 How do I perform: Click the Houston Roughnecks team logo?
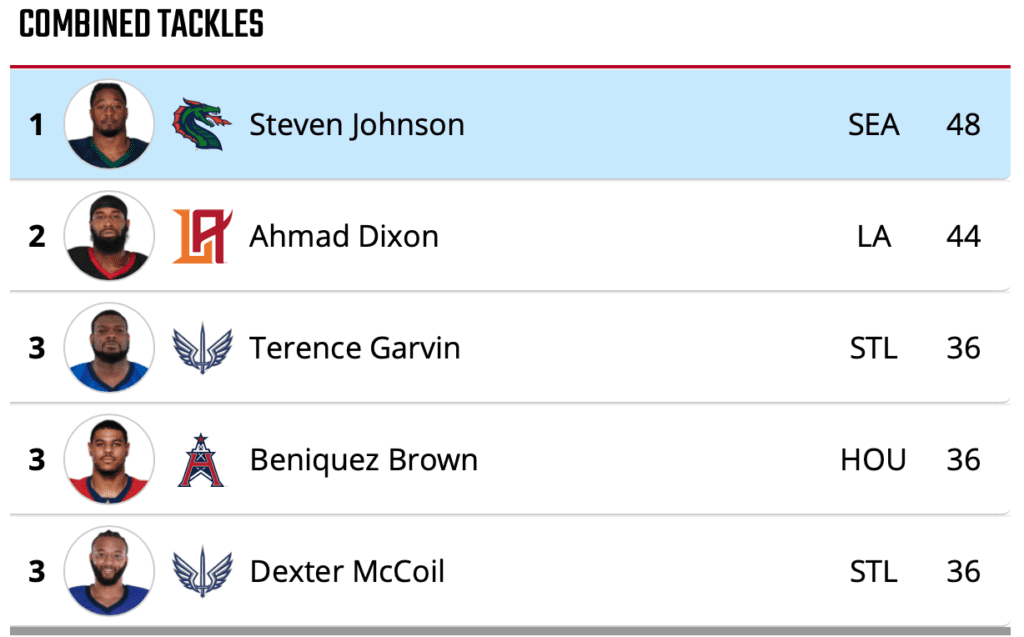[201, 460]
